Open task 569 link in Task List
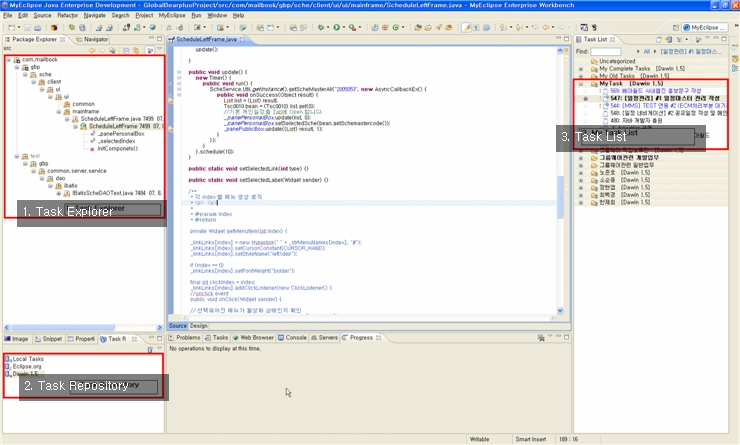The width and height of the screenshot is (740, 445). point(656,91)
